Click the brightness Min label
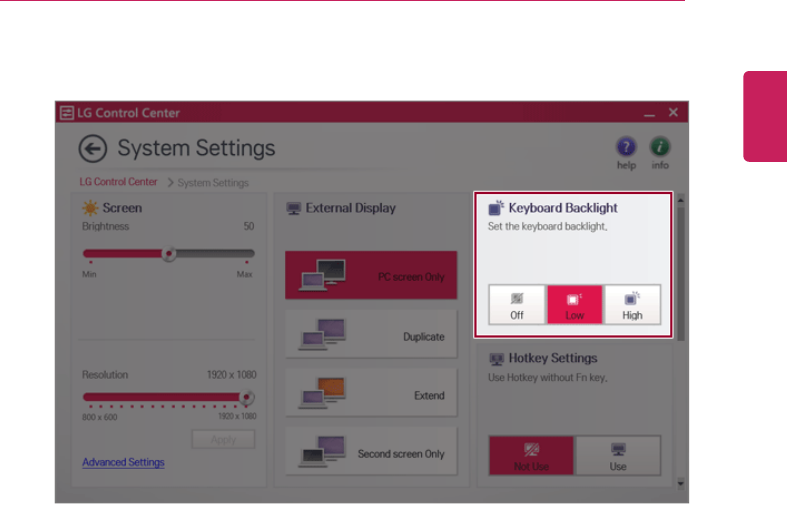The image size is (787, 529). tap(89, 274)
